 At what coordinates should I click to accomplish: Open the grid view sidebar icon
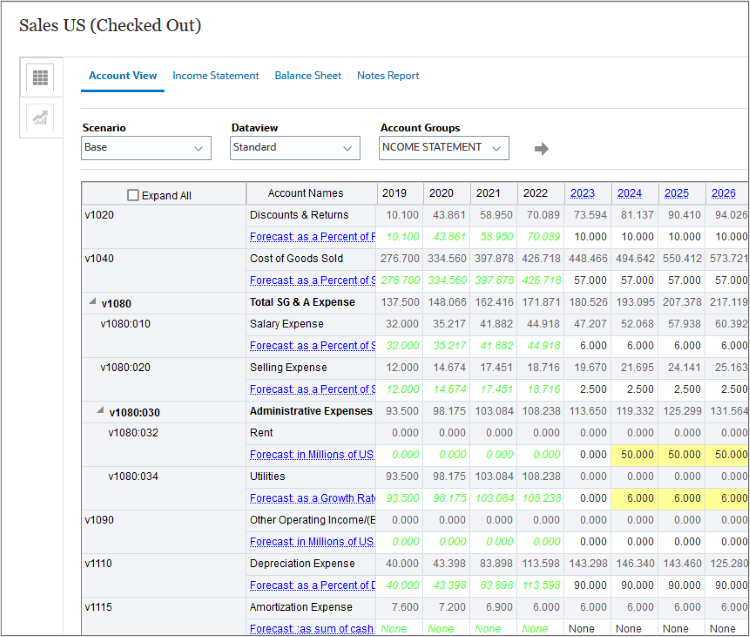click(x=40, y=78)
